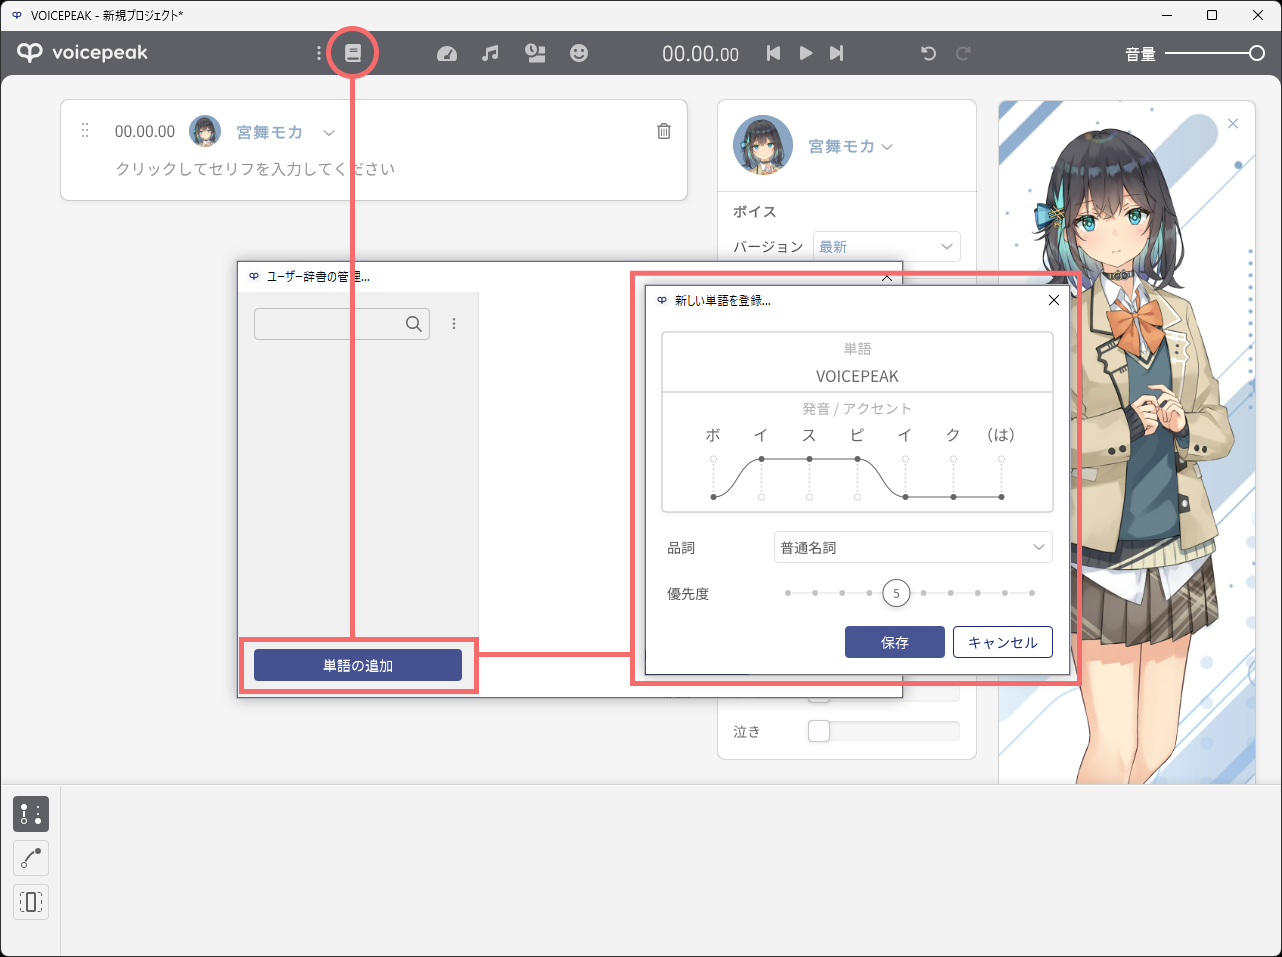
Task: Click the music note icon in toolbar
Action: (490, 53)
